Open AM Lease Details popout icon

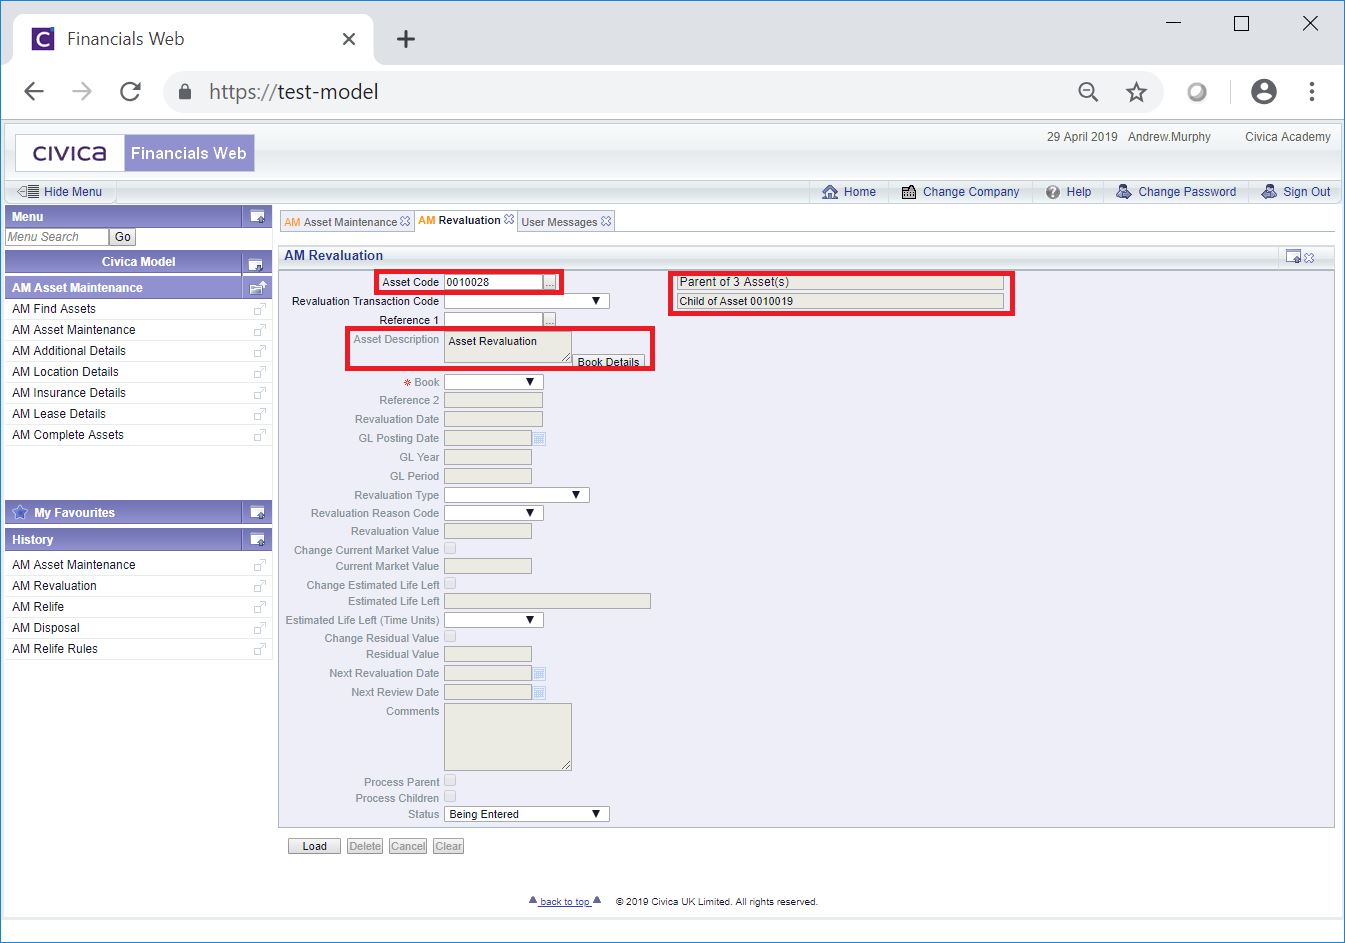click(260, 414)
